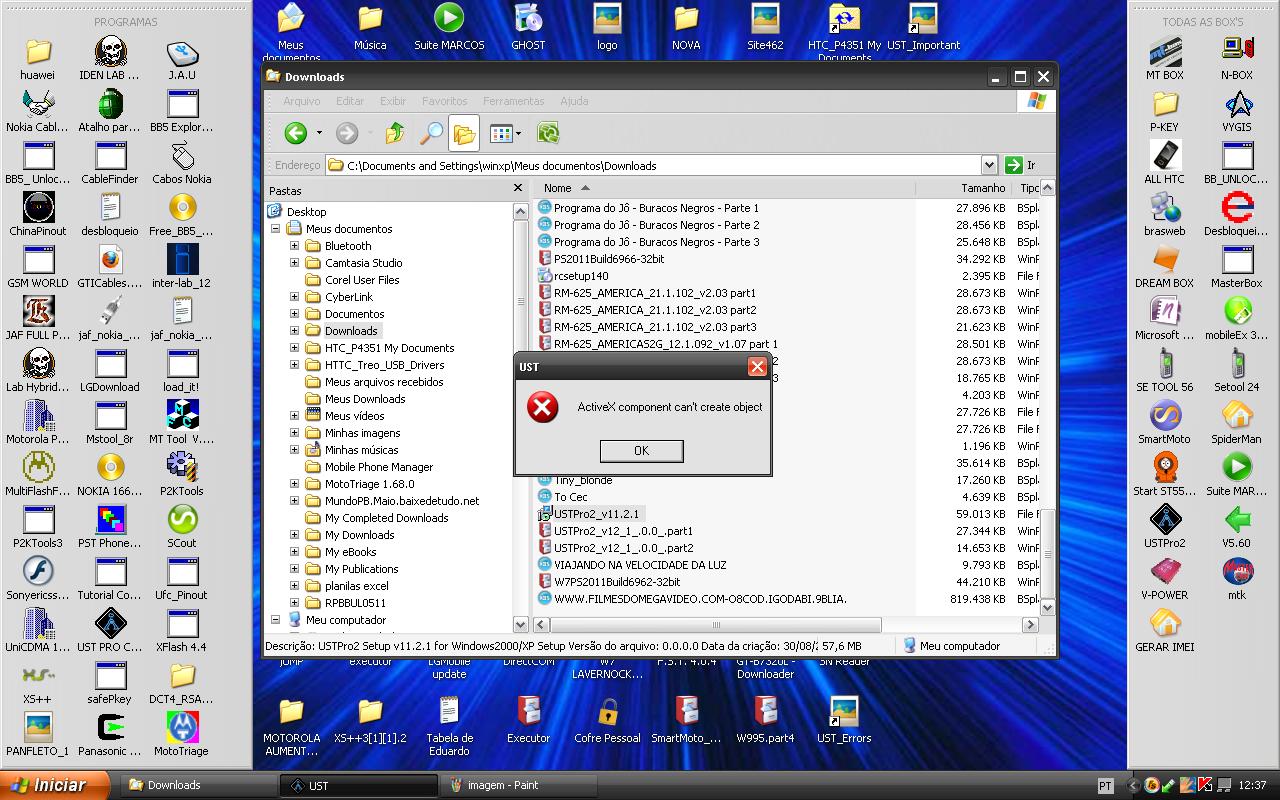
Task: Open the Back history dropdown arrow
Action: coord(319,133)
